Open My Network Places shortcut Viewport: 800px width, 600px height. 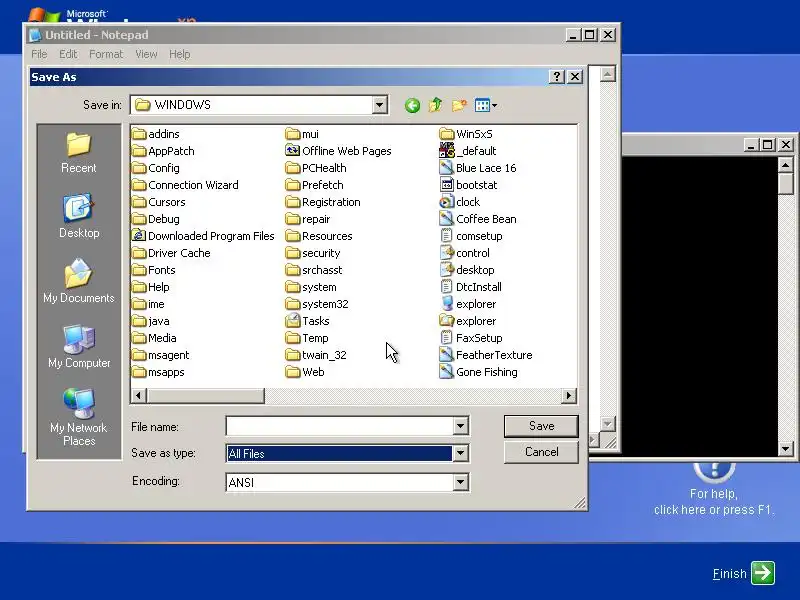pos(79,417)
